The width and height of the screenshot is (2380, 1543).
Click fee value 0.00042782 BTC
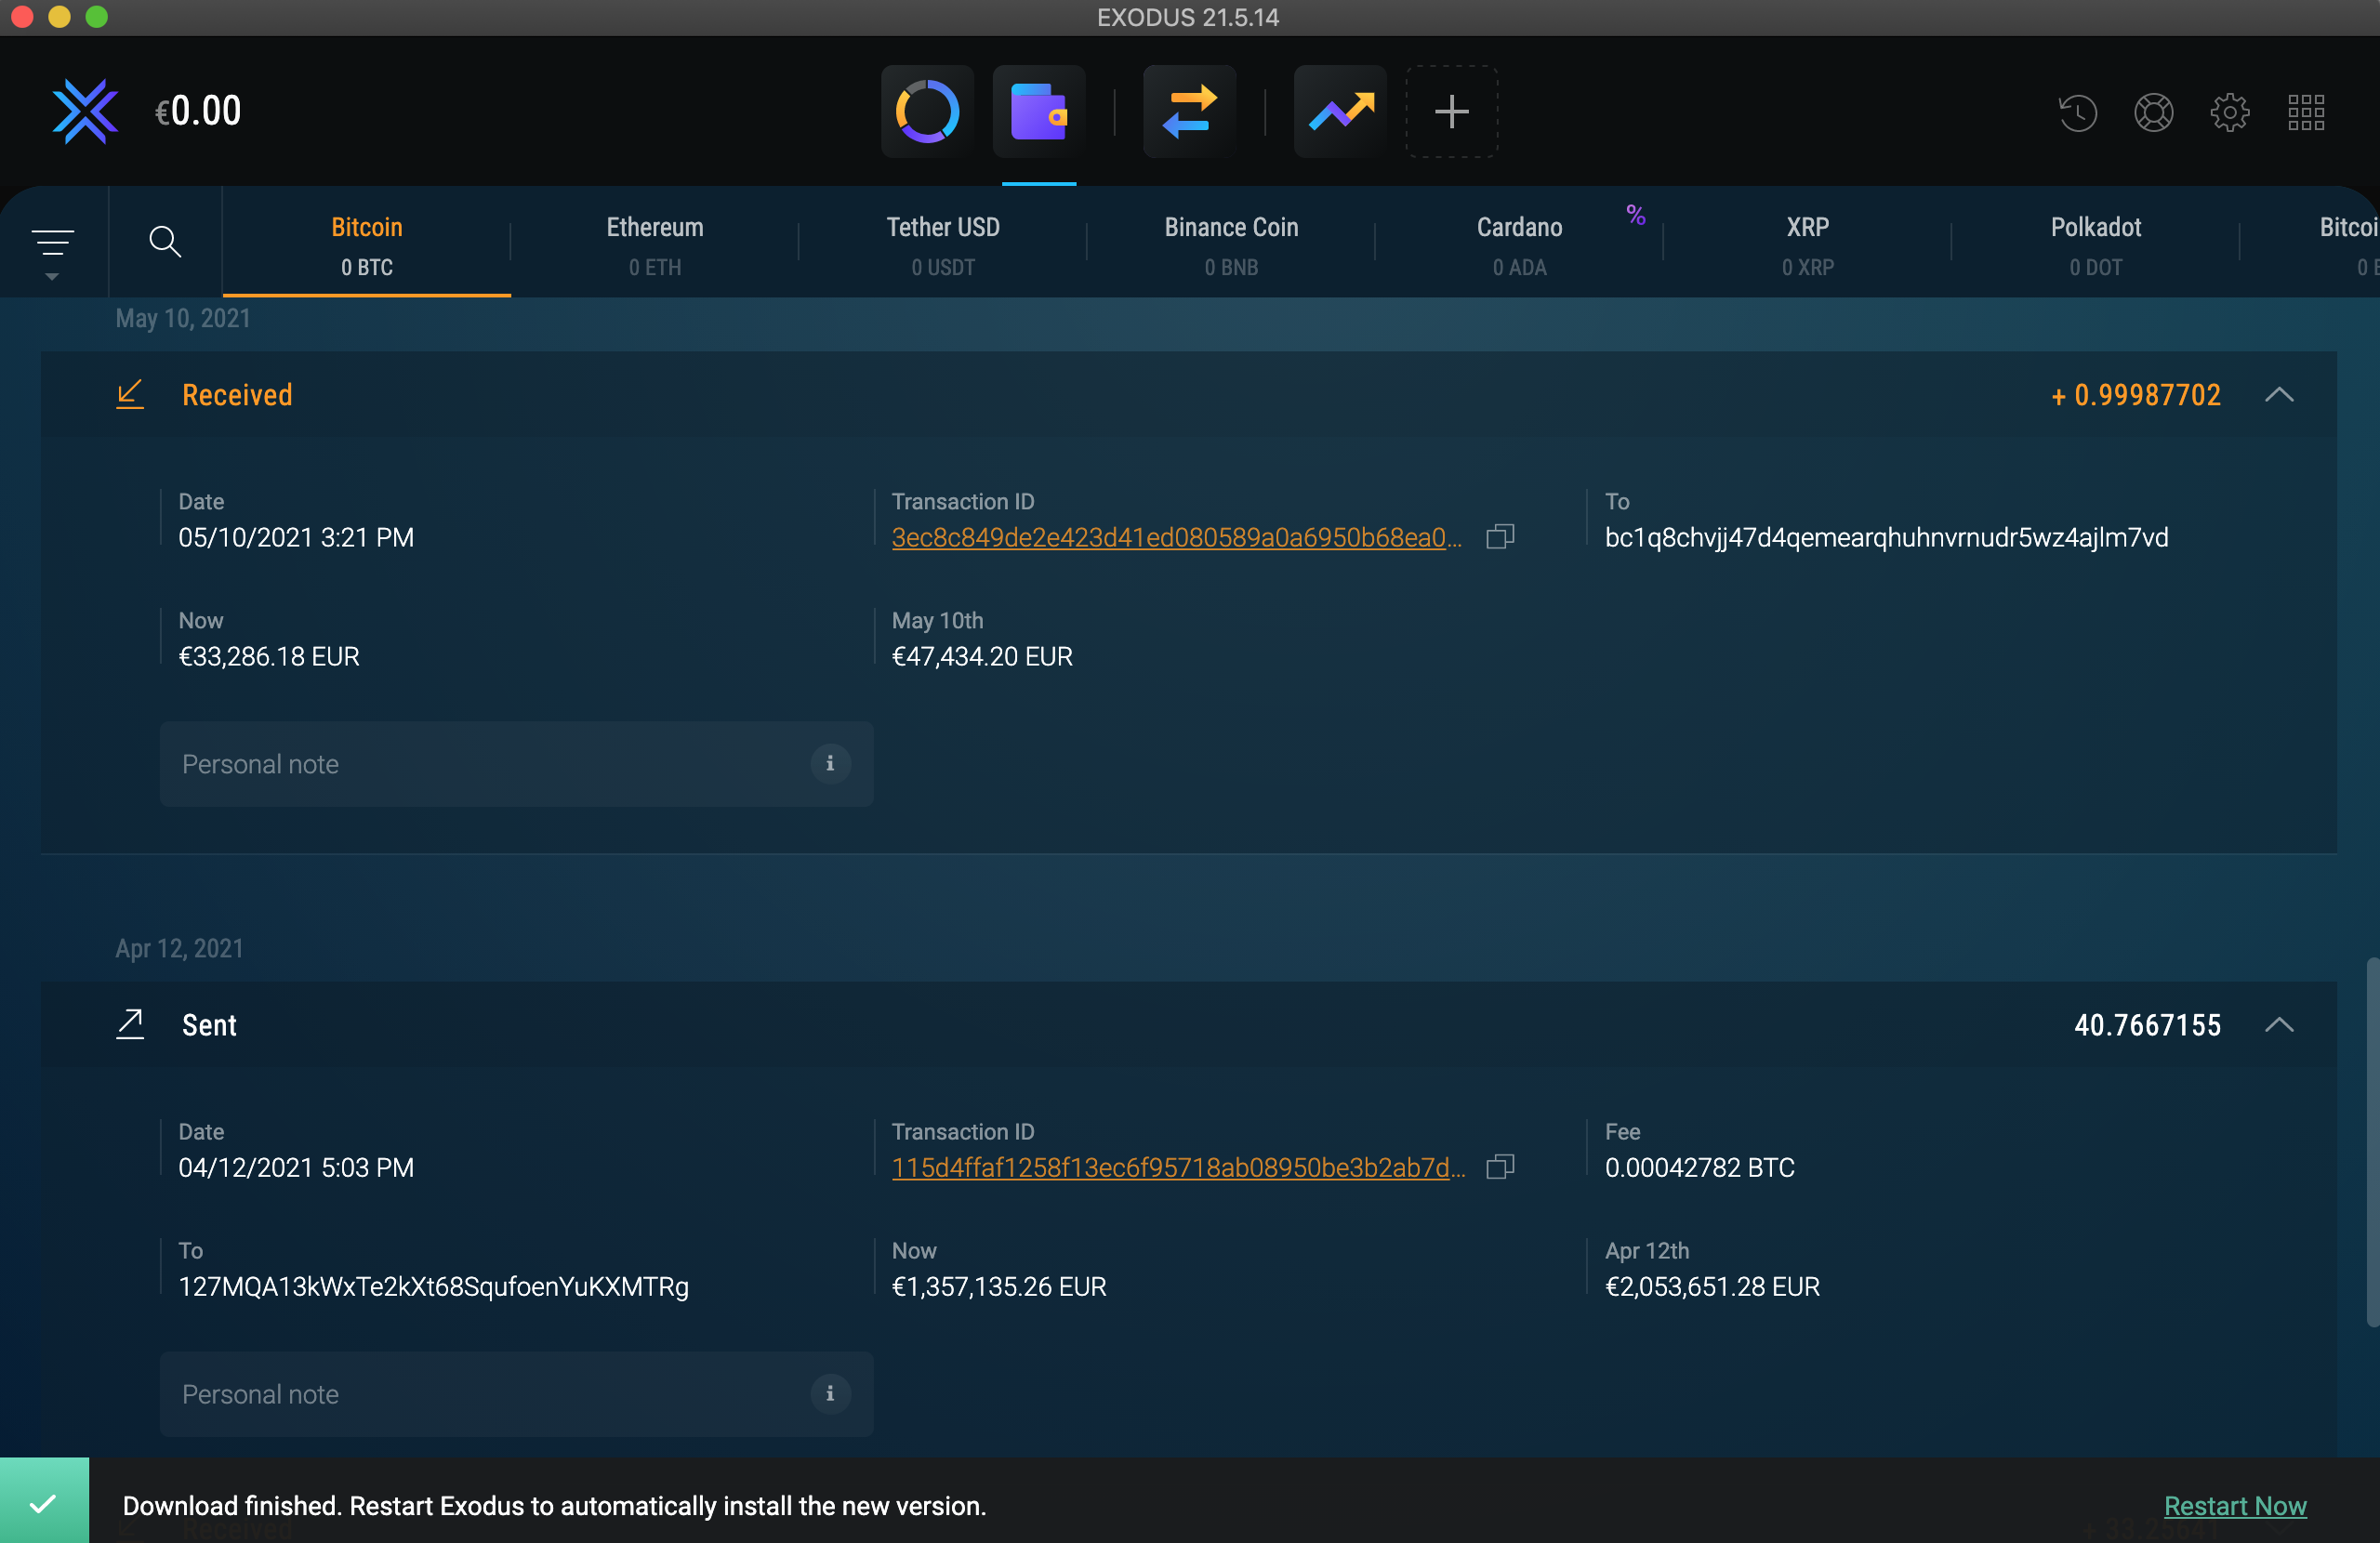point(1700,1168)
